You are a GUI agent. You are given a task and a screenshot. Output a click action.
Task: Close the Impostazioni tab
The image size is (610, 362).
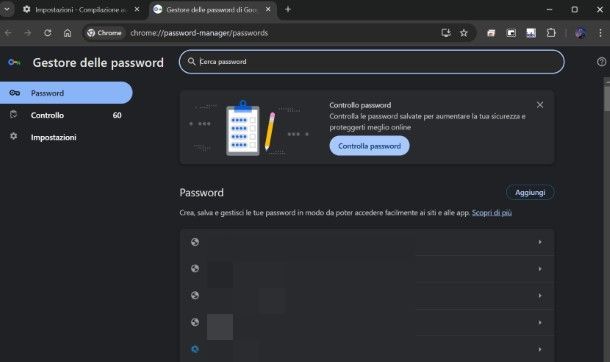(x=137, y=10)
